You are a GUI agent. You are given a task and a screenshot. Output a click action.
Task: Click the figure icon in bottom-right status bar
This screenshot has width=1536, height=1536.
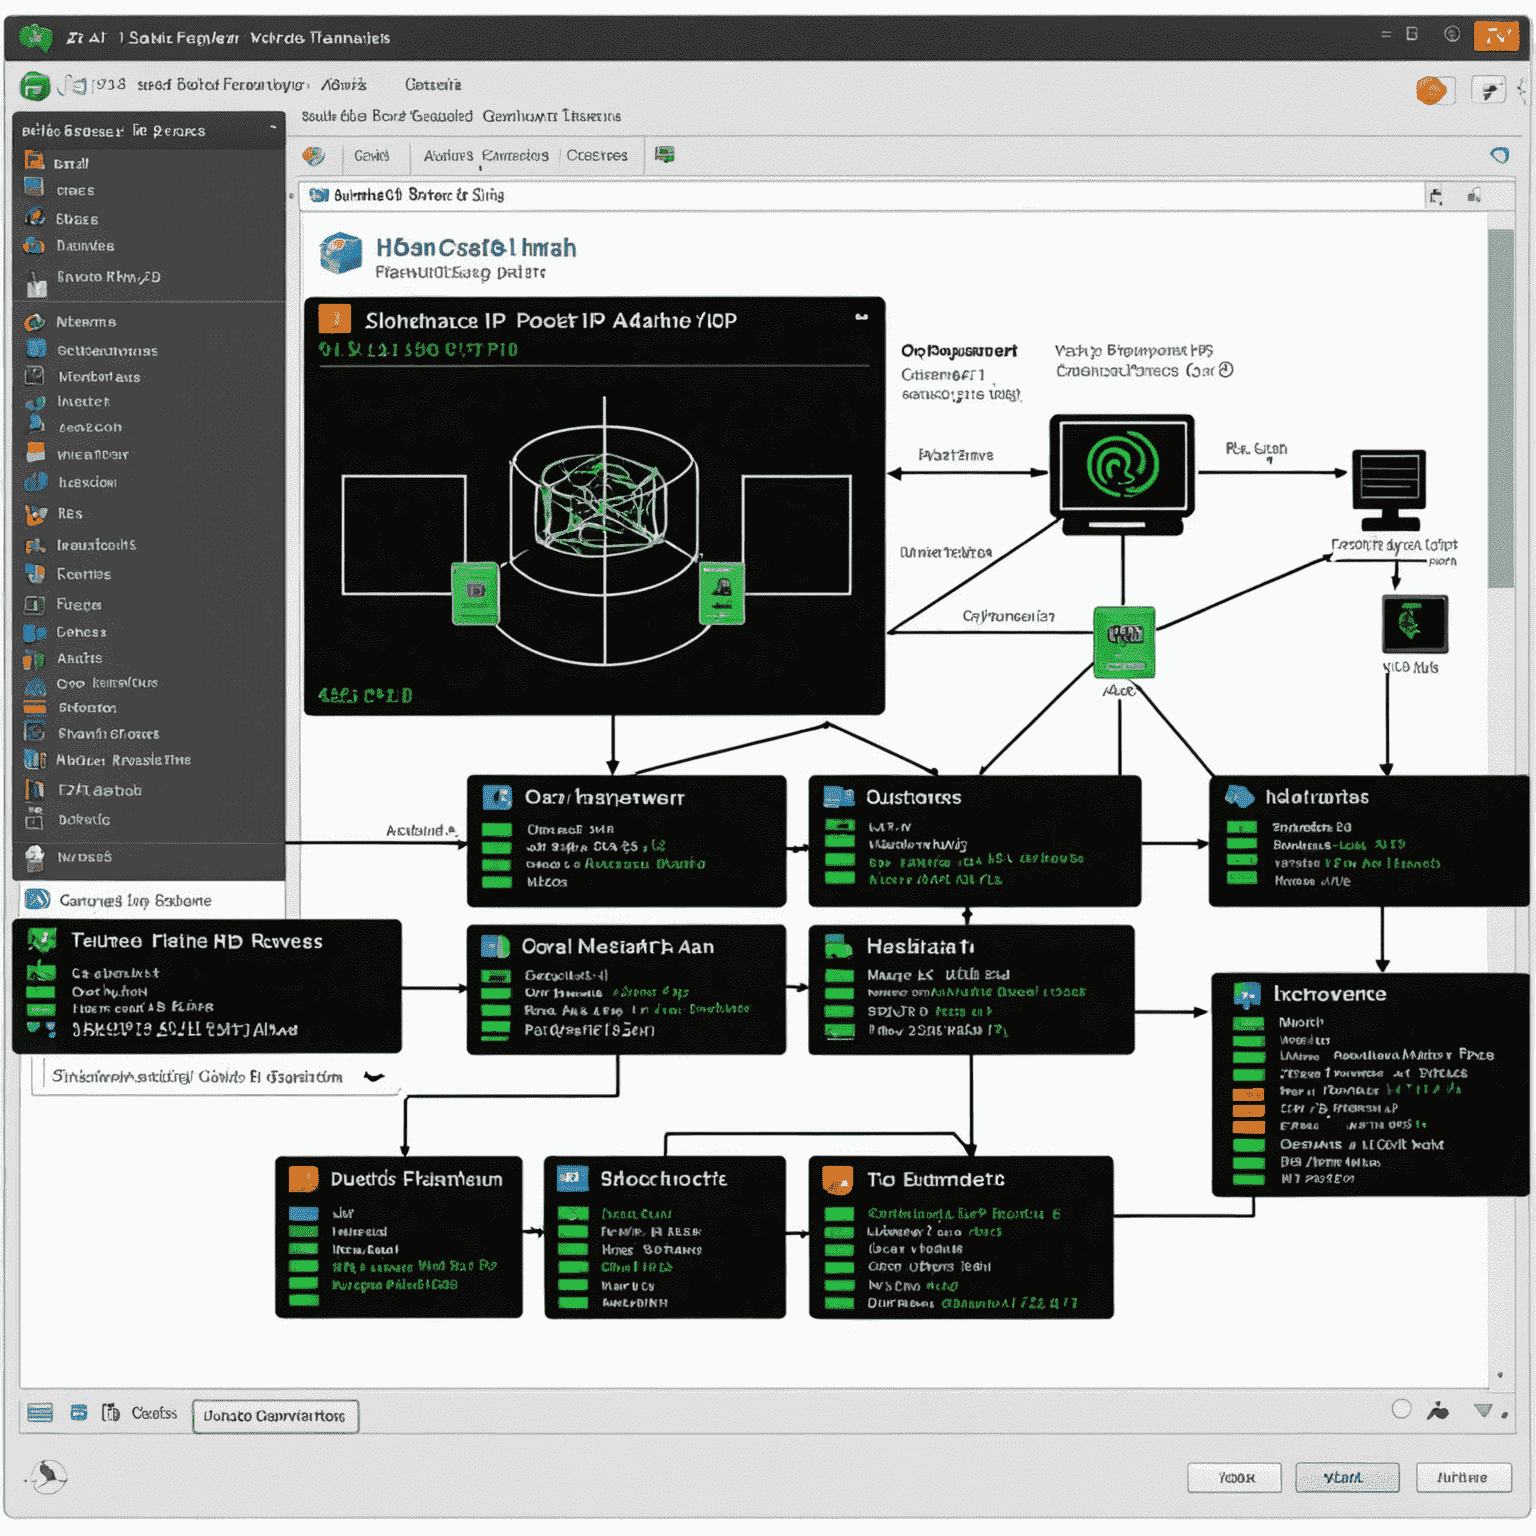point(1438,1411)
